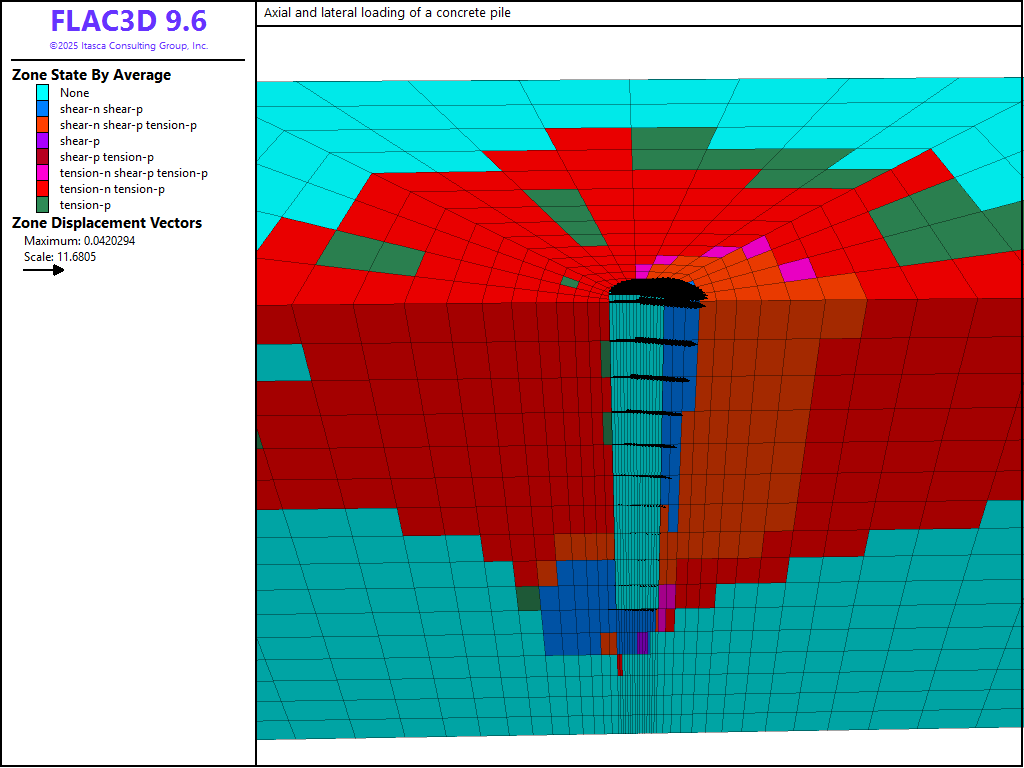Viewport: 1024px width, 768px height.
Task: Select the Zone Displacement Vectors heading
Action: (x=106, y=223)
